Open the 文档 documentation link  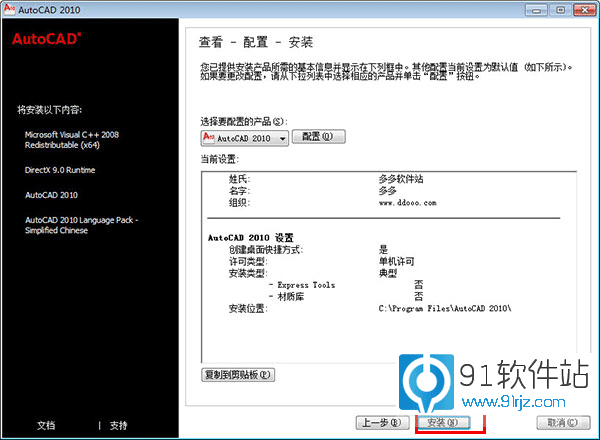pyautogui.click(x=46, y=425)
